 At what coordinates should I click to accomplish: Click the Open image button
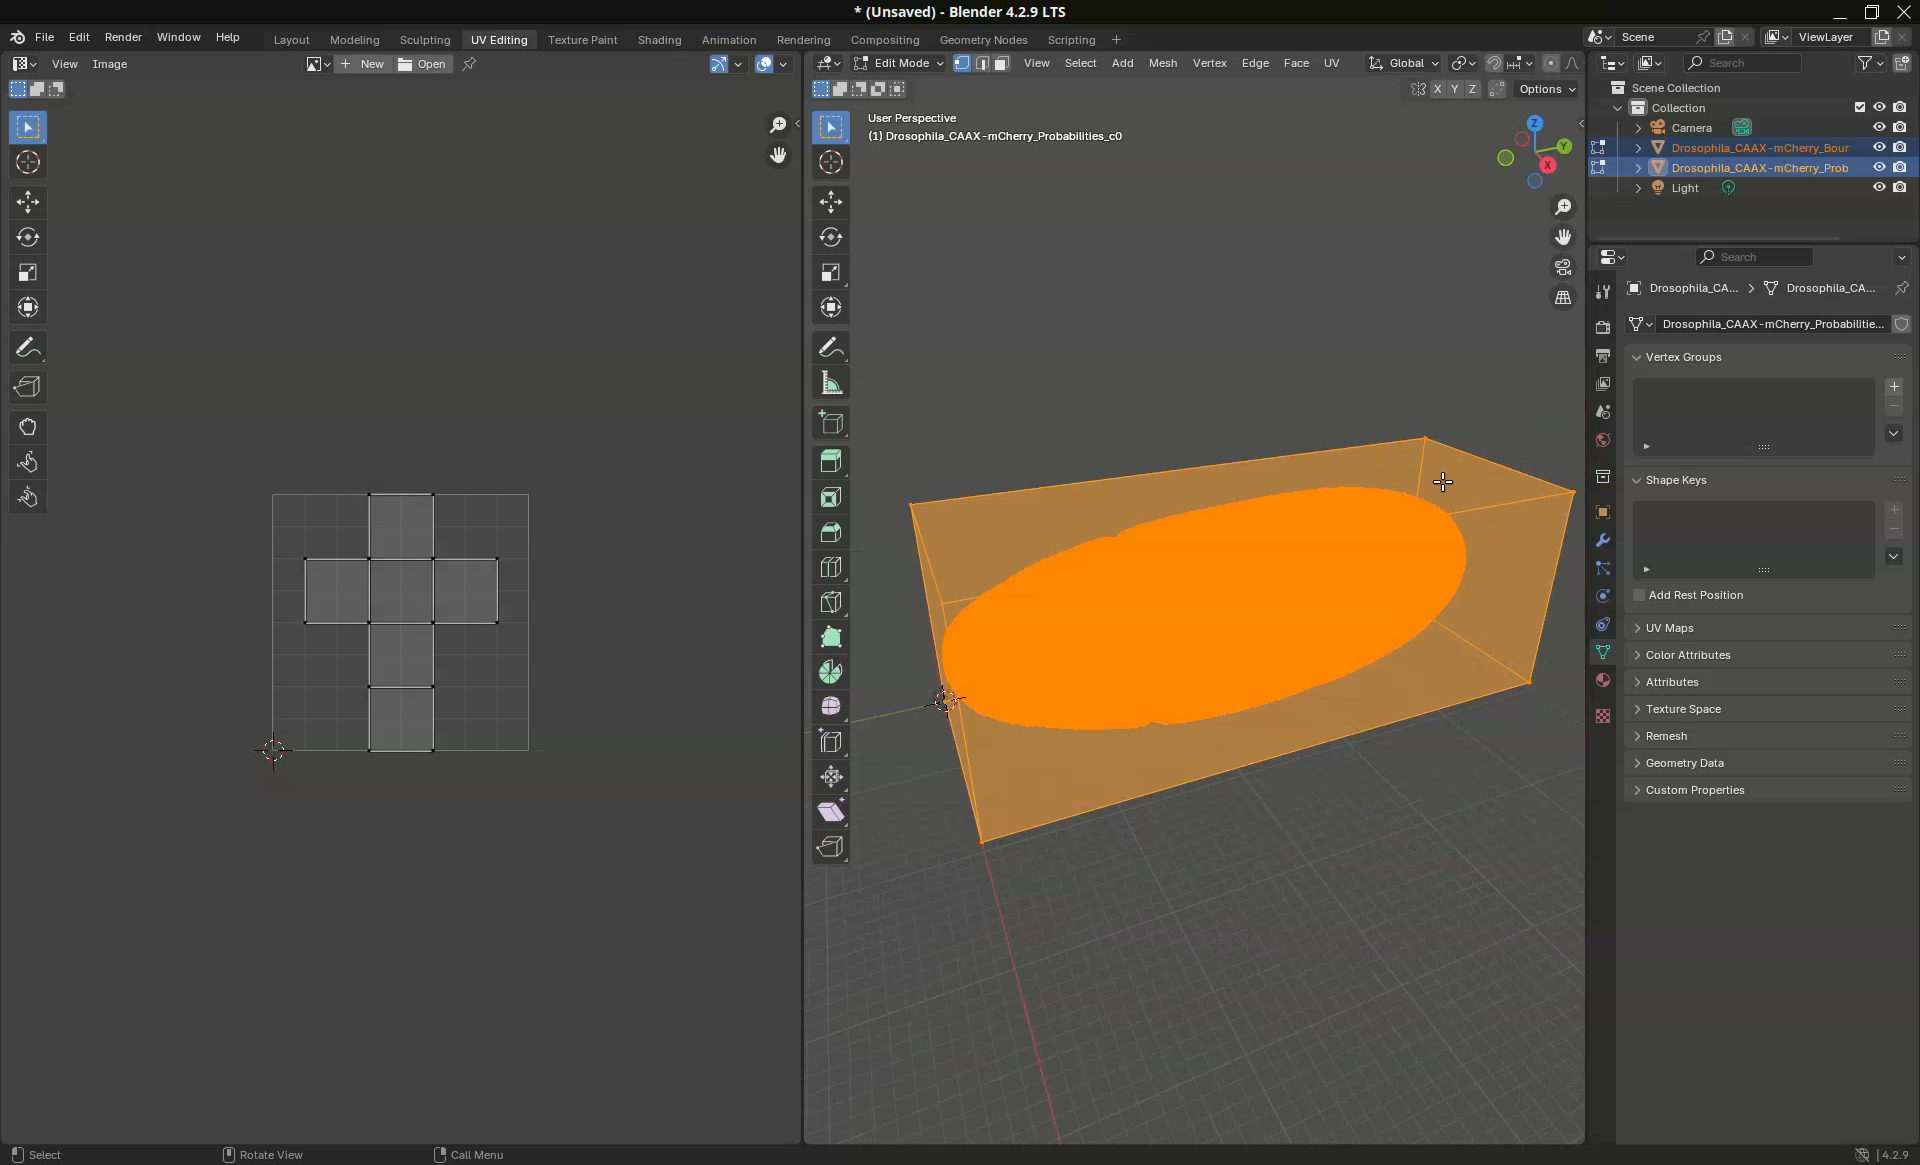422,64
